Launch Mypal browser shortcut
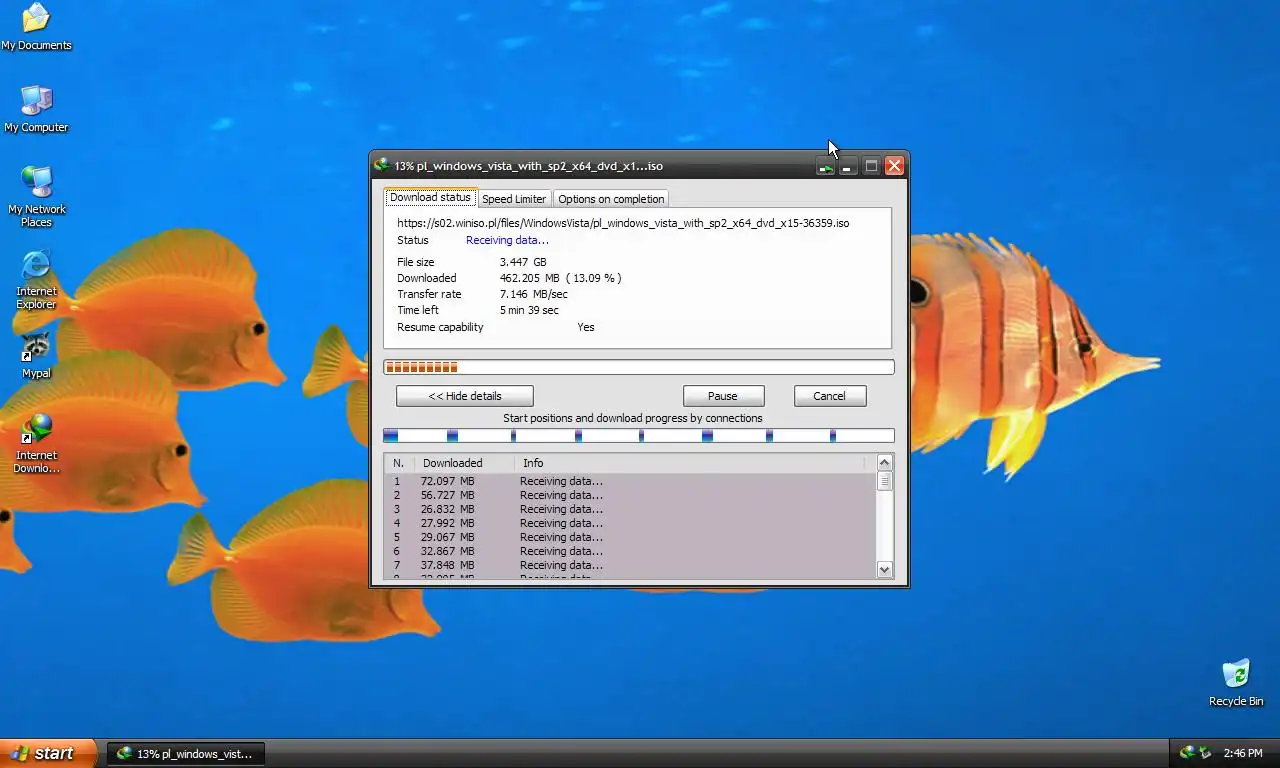The height and width of the screenshot is (768, 1280). (x=36, y=355)
